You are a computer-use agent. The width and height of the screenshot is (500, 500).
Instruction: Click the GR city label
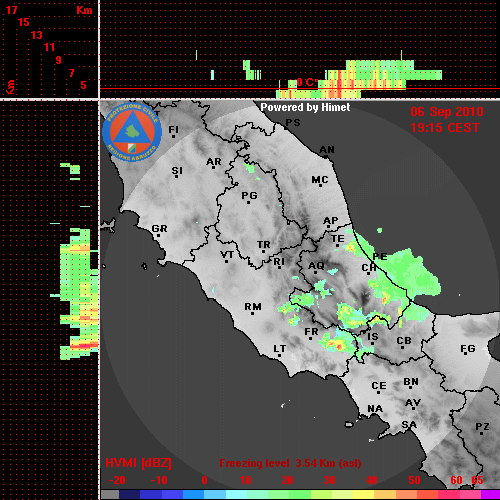[159, 229]
